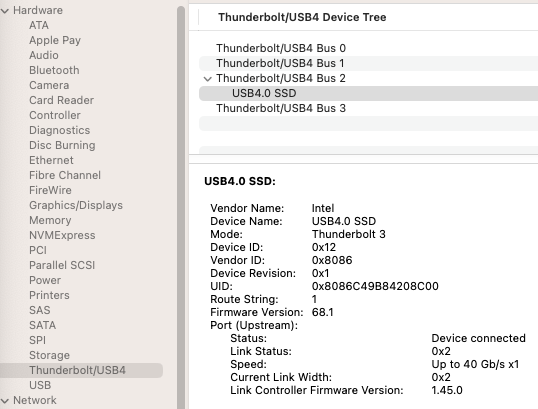Click the Mode value Thunderbolt 3
This screenshot has height=409, width=538.
349,234
